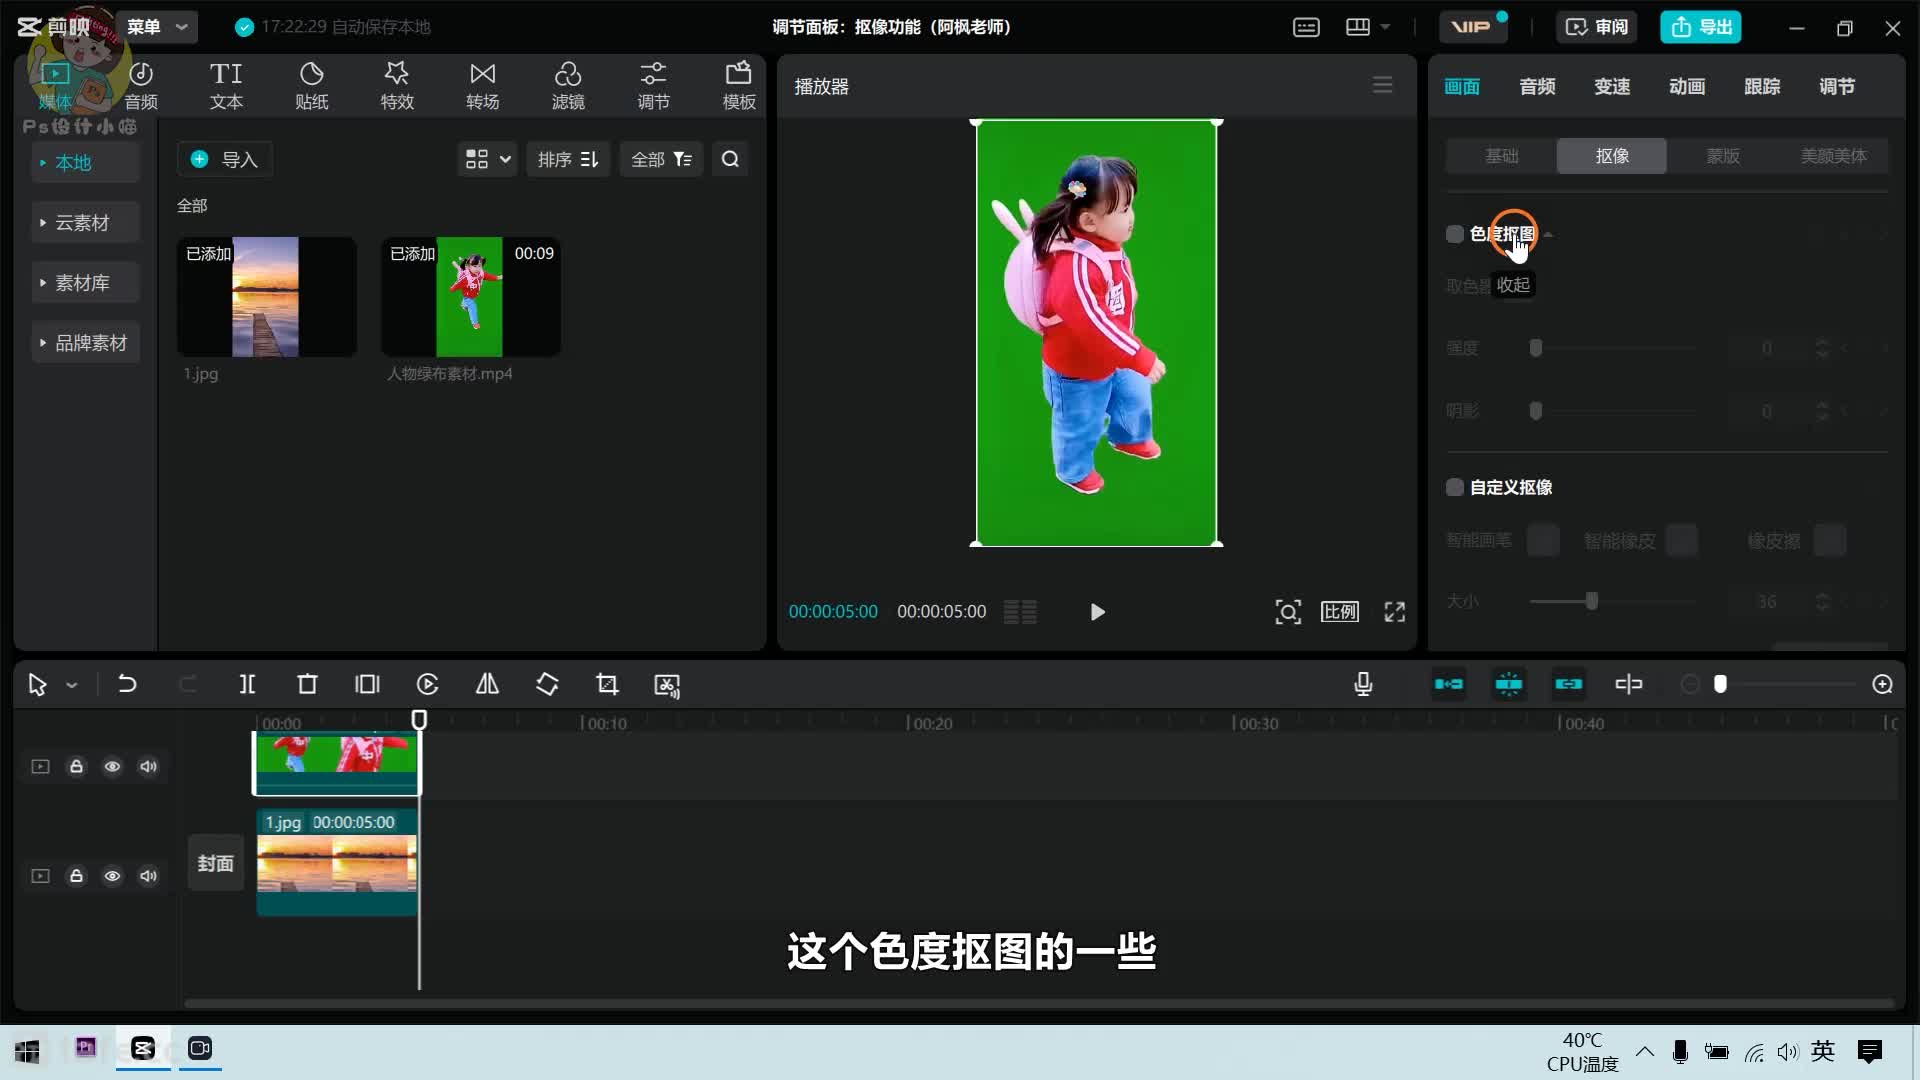1920x1080 pixels.
Task: Open the media view mode dropdown
Action: [487, 159]
